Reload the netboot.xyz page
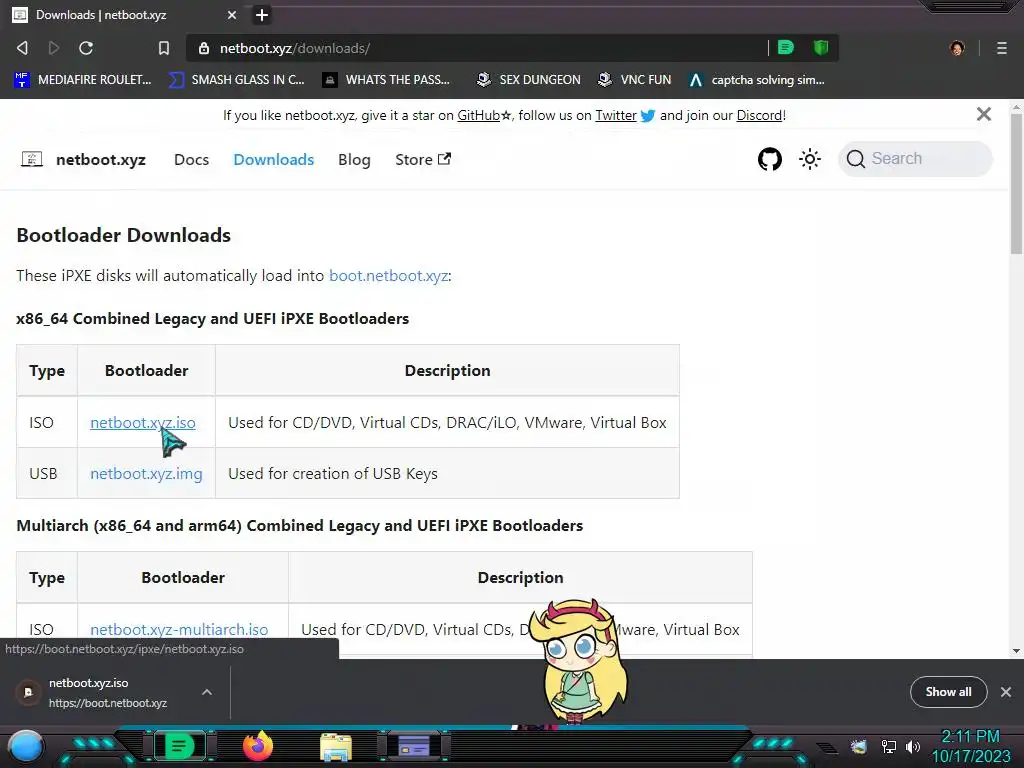Viewport: 1024px width, 768px height. coord(86,48)
